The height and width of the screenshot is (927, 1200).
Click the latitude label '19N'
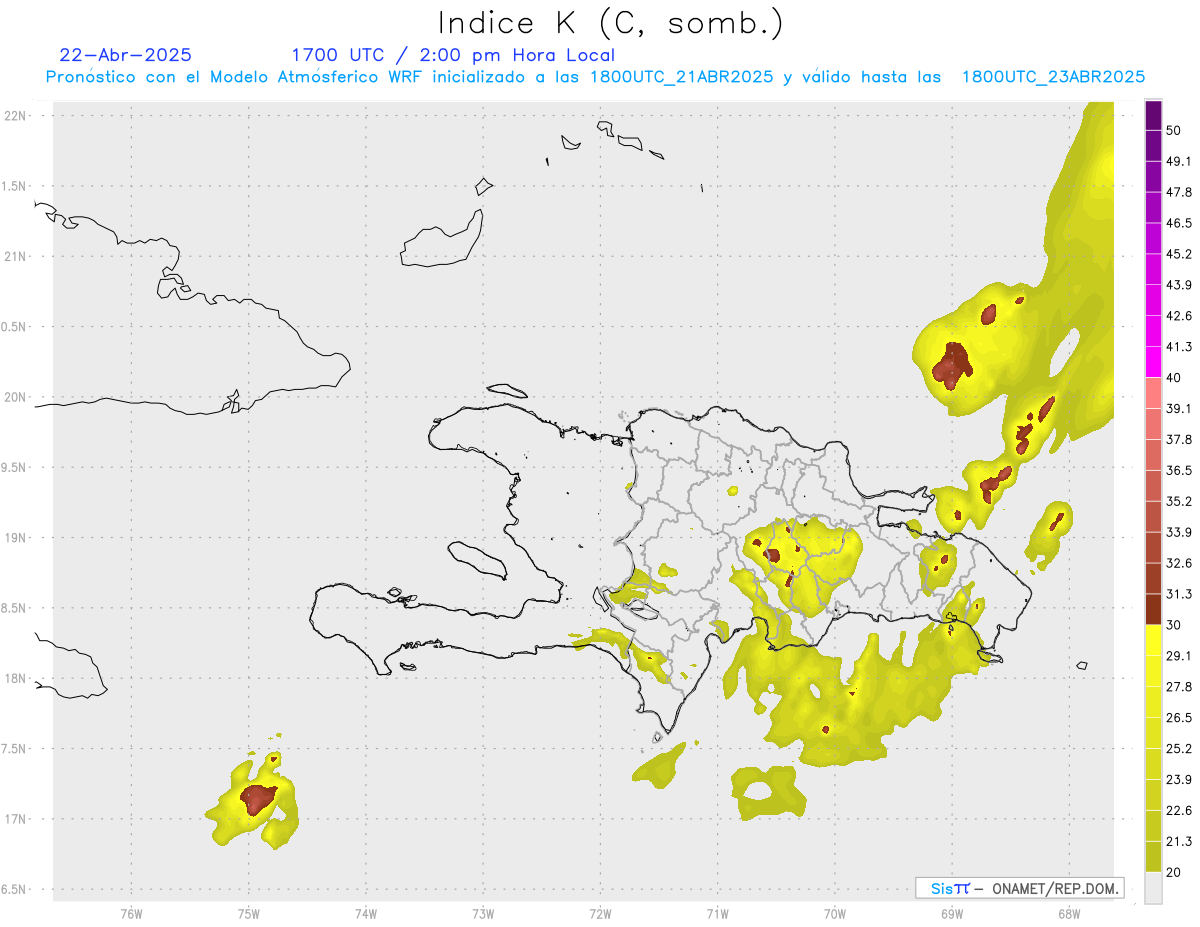16,538
